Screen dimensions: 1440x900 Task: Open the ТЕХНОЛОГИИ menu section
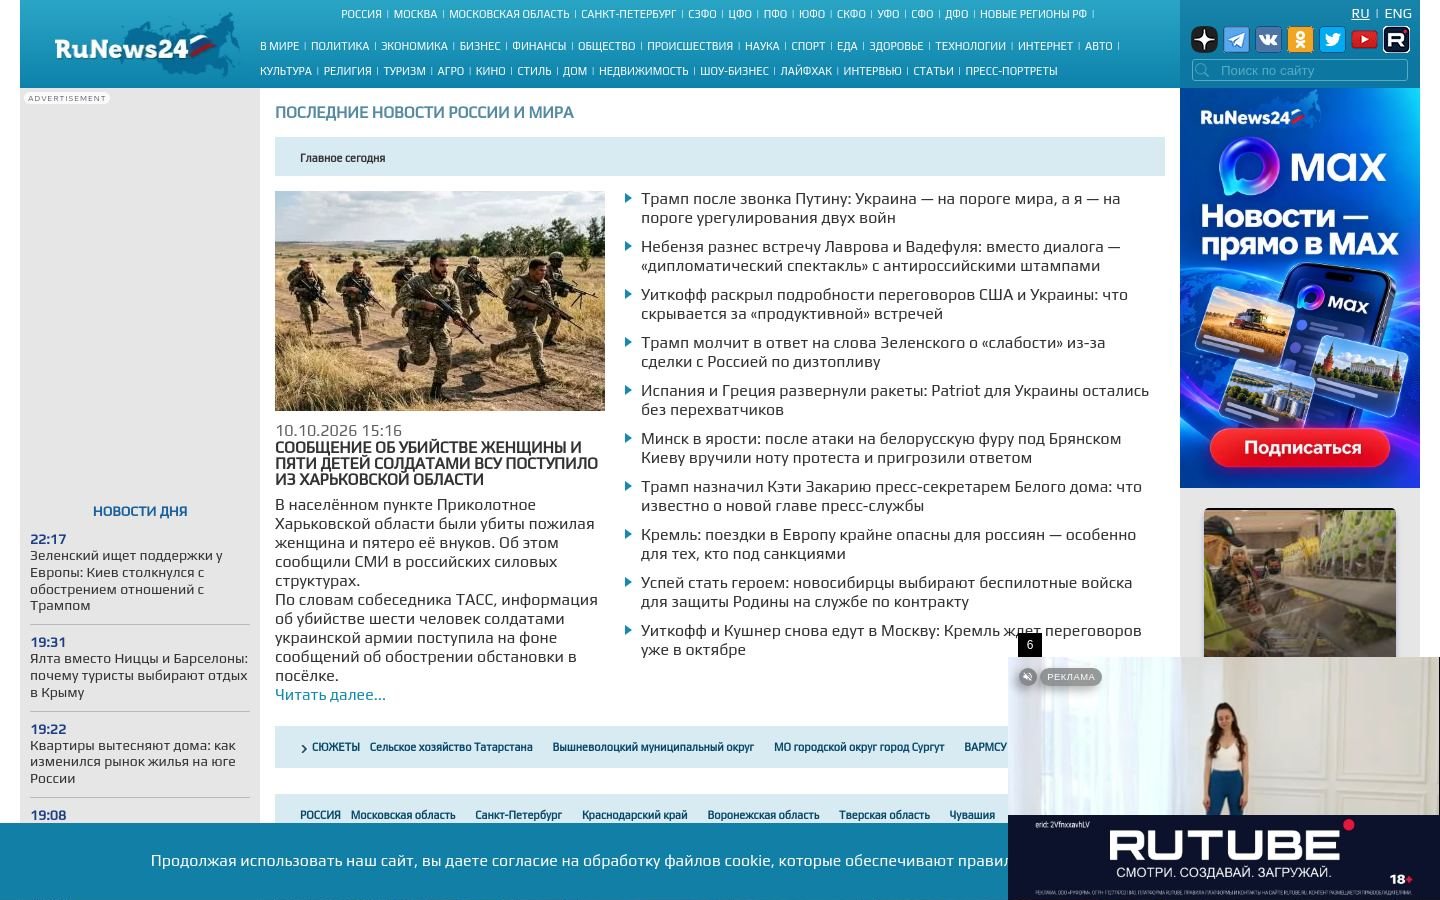pyautogui.click(x=970, y=46)
